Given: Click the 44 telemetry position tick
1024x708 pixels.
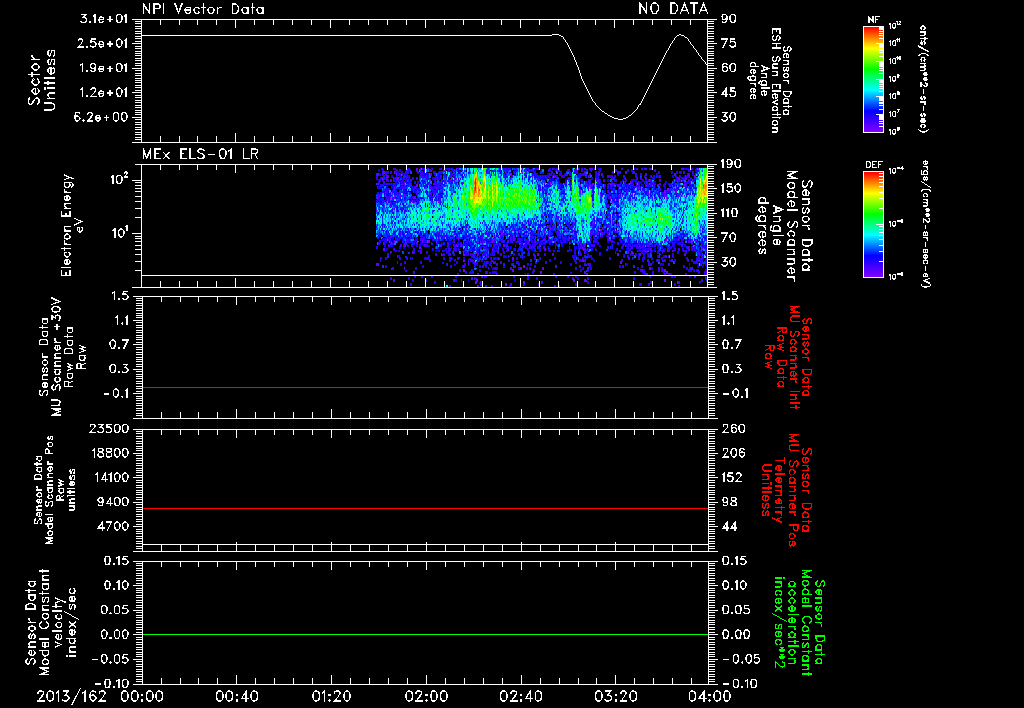Looking at the screenshot, I should [x=729, y=526].
